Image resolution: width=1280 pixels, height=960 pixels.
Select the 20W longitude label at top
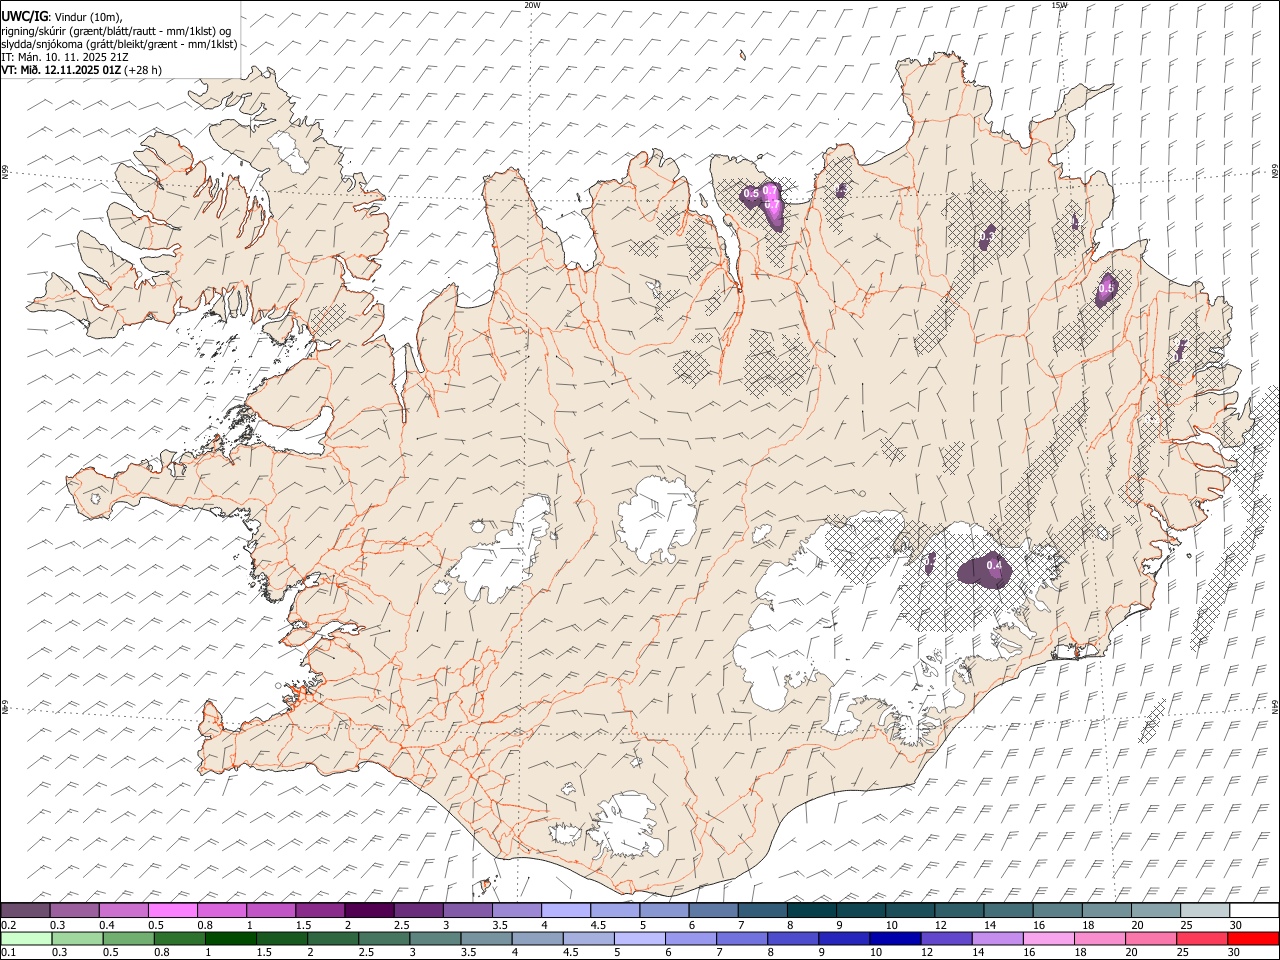(532, 4)
